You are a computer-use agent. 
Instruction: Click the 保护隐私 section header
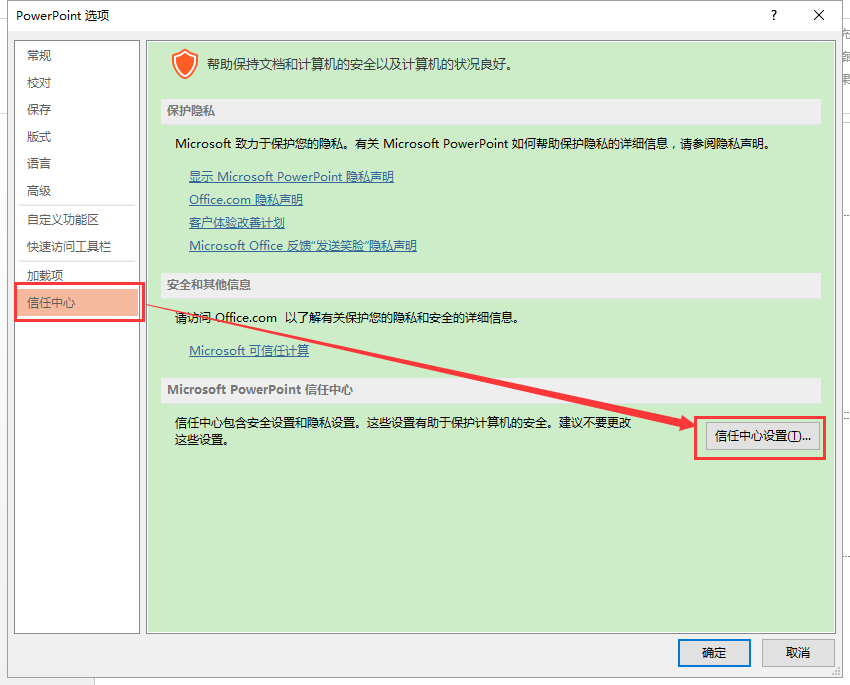(491, 111)
